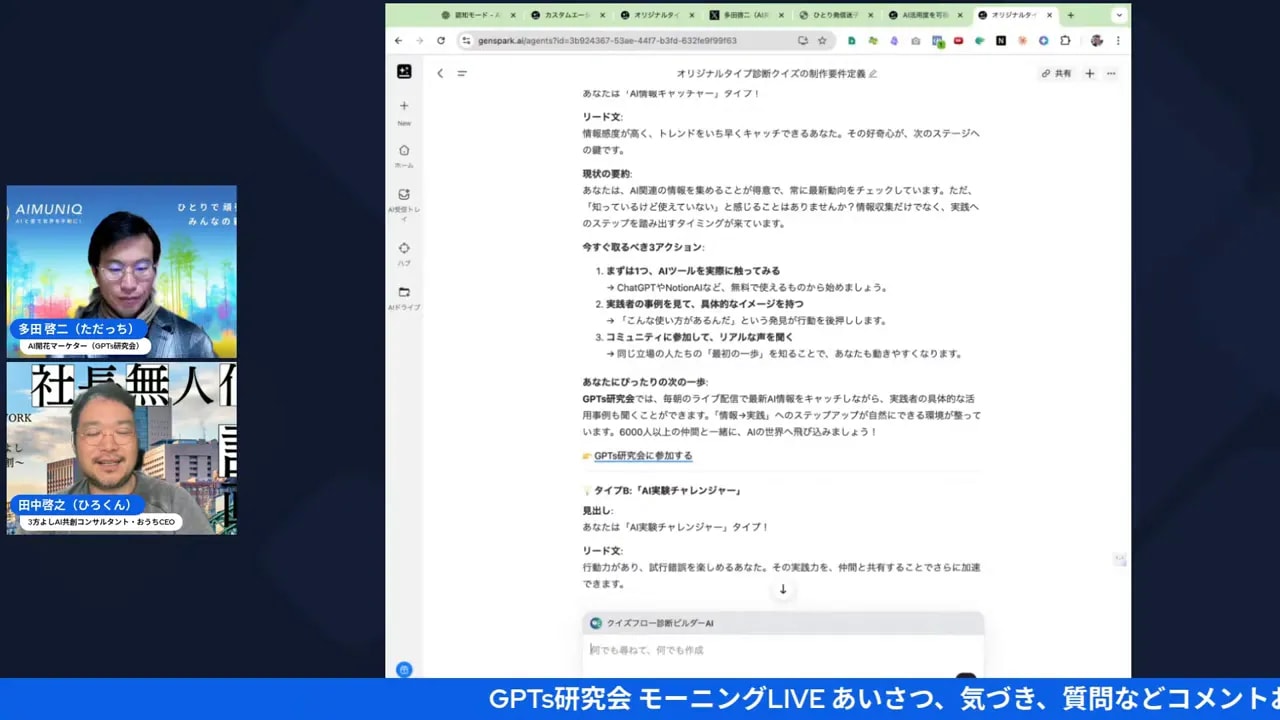Click the 共有 share button
Screen dimensions: 1280x720
(x=1062, y=73)
